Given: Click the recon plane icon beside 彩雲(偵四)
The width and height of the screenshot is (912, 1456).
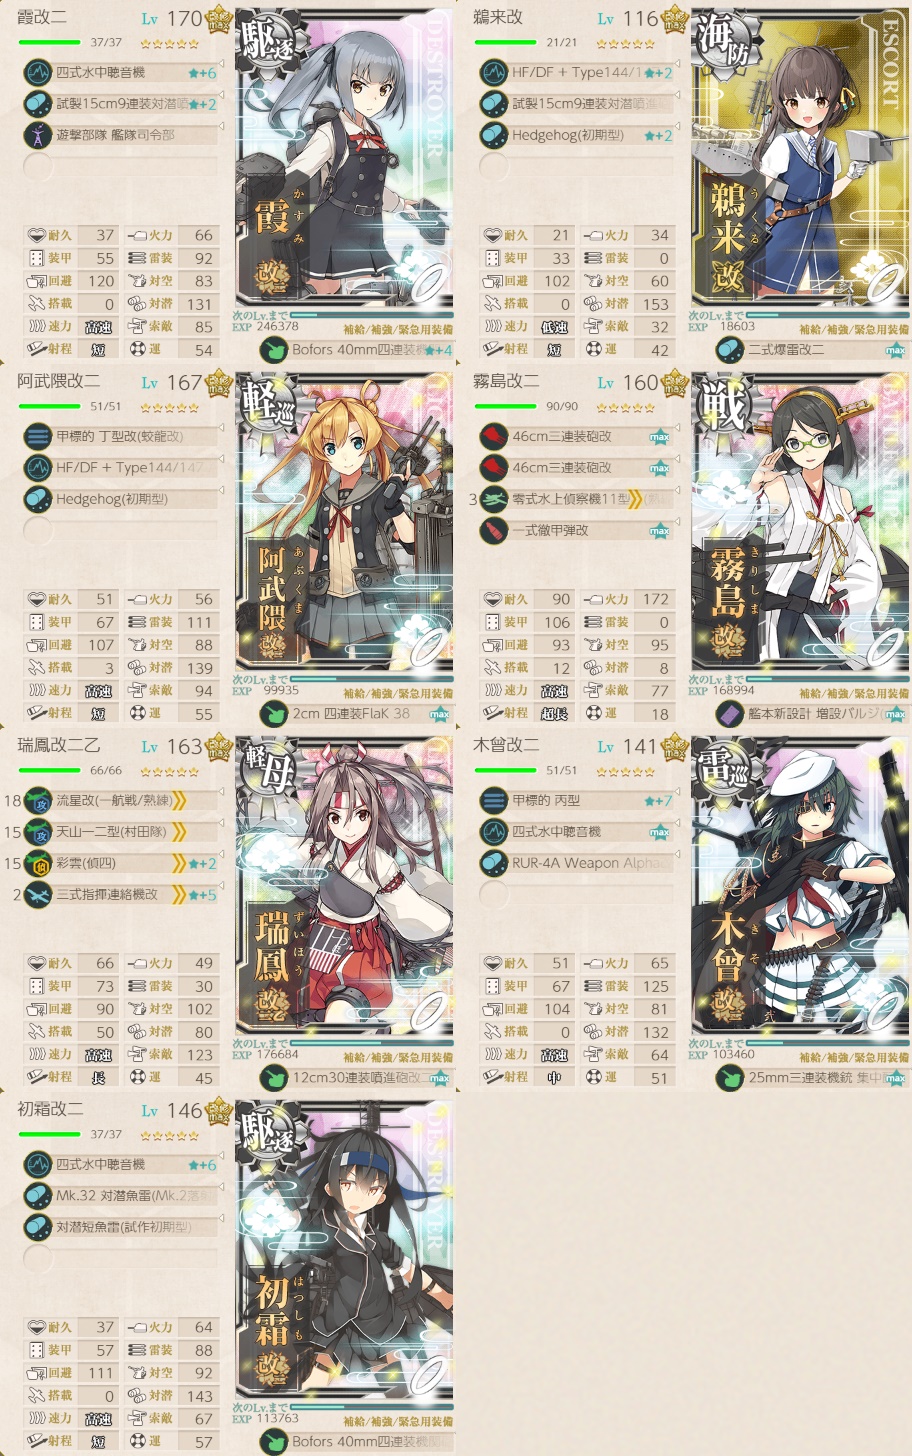Looking at the screenshot, I should click(38, 862).
